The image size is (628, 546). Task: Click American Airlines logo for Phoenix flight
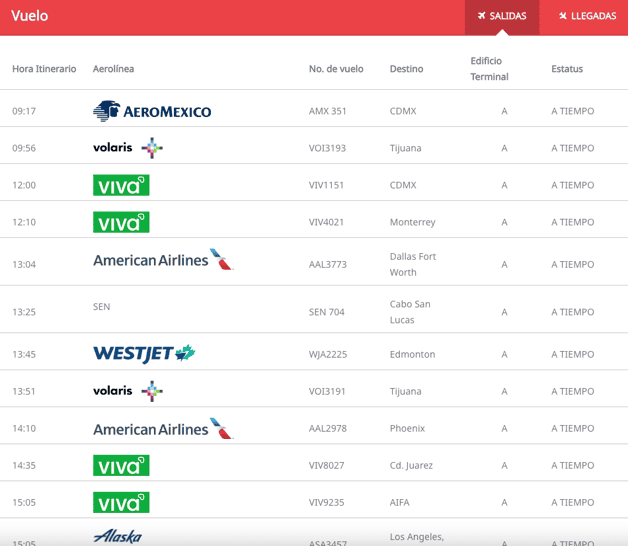click(162, 429)
